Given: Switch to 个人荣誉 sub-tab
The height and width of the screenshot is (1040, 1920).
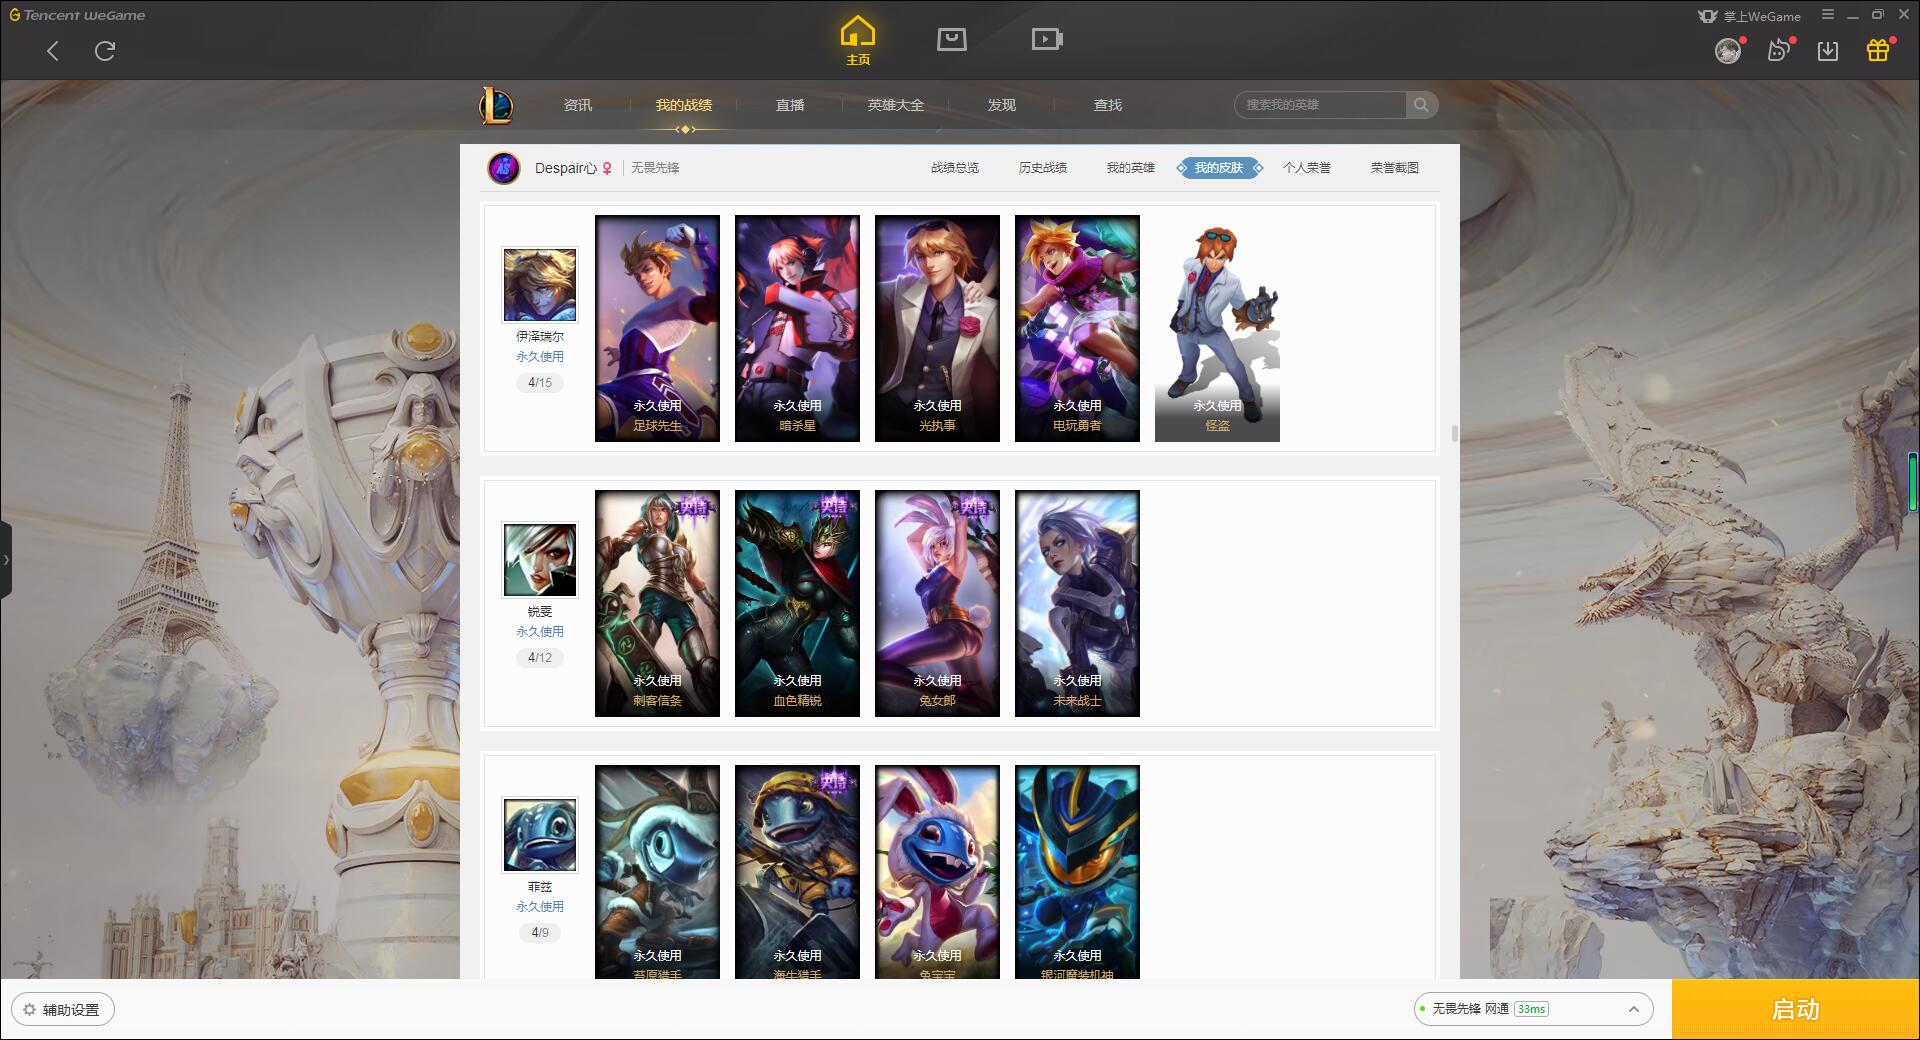Looking at the screenshot, I should (x=1307, y=168).
